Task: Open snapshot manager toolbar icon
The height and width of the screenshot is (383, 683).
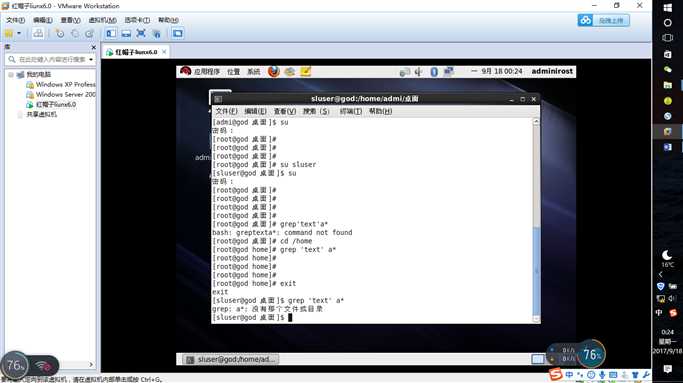Action: (90, 34)
